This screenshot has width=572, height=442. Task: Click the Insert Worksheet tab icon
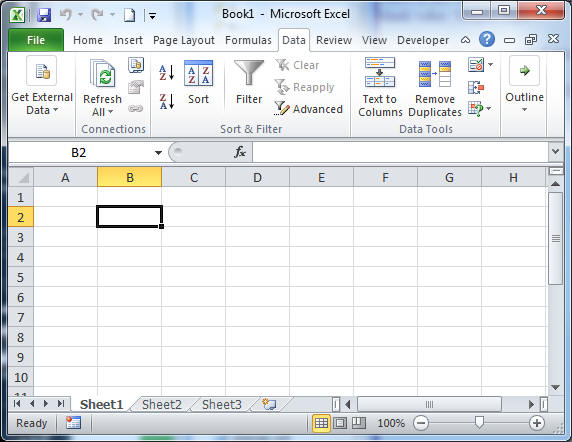tap(269, 404)
